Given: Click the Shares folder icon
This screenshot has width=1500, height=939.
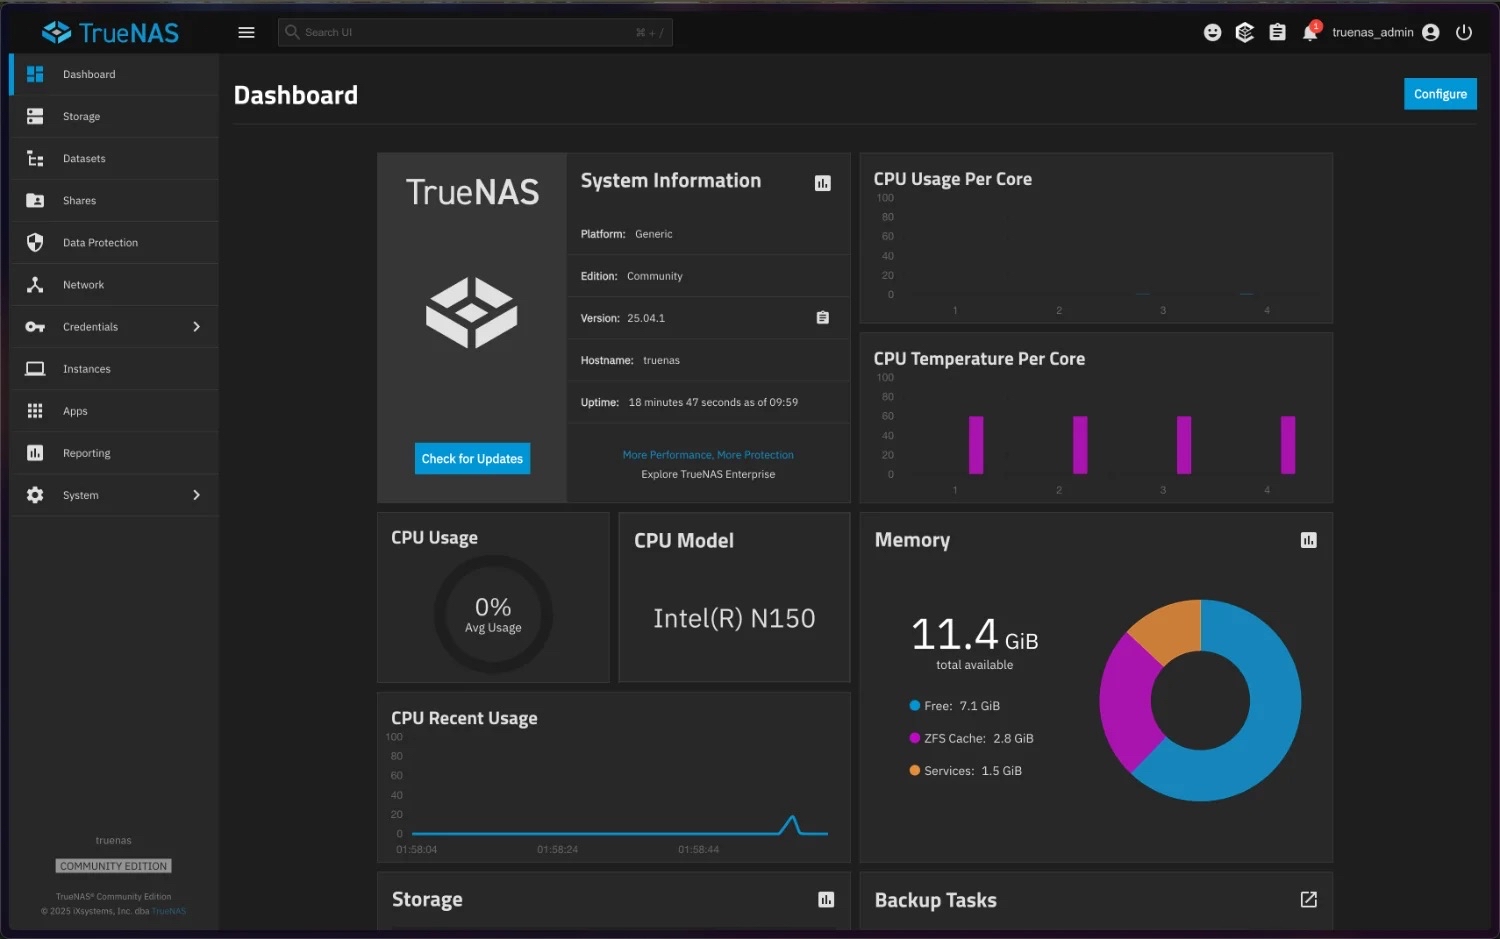Looking at the screenshot, I should (x=35, y=200).
